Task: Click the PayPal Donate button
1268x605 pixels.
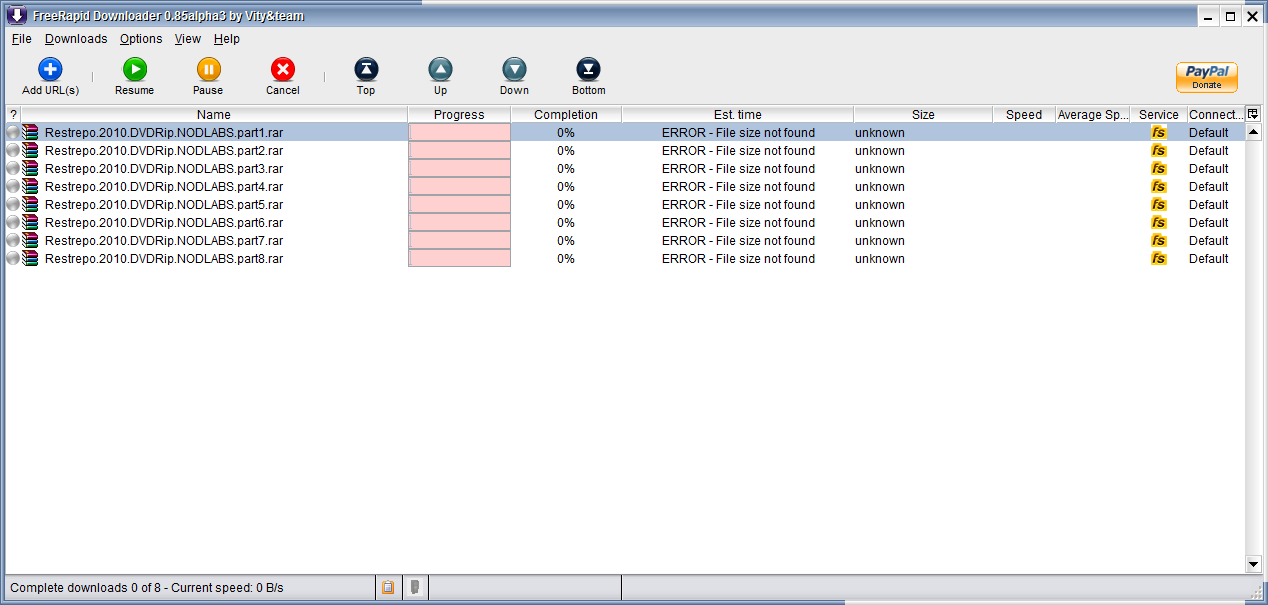Action: coord(1206,77)
